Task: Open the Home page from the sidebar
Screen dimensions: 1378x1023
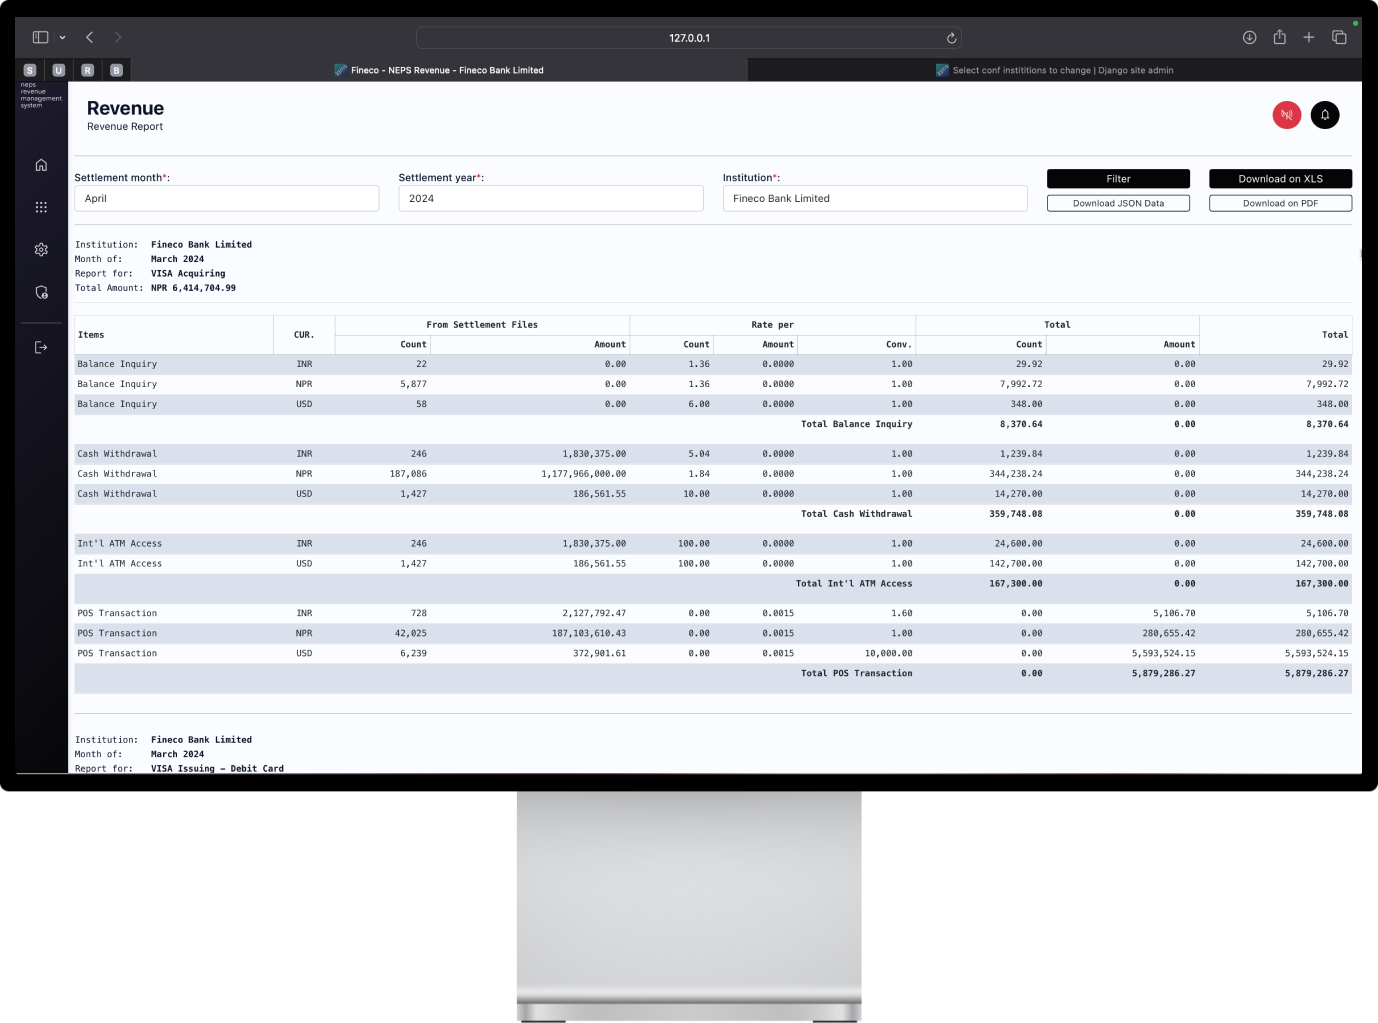Action: pos(40,164)
